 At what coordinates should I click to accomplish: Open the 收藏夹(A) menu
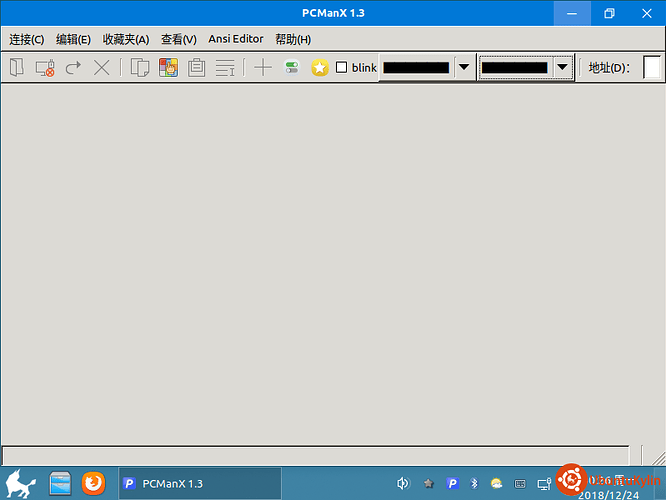coord(126,40)
